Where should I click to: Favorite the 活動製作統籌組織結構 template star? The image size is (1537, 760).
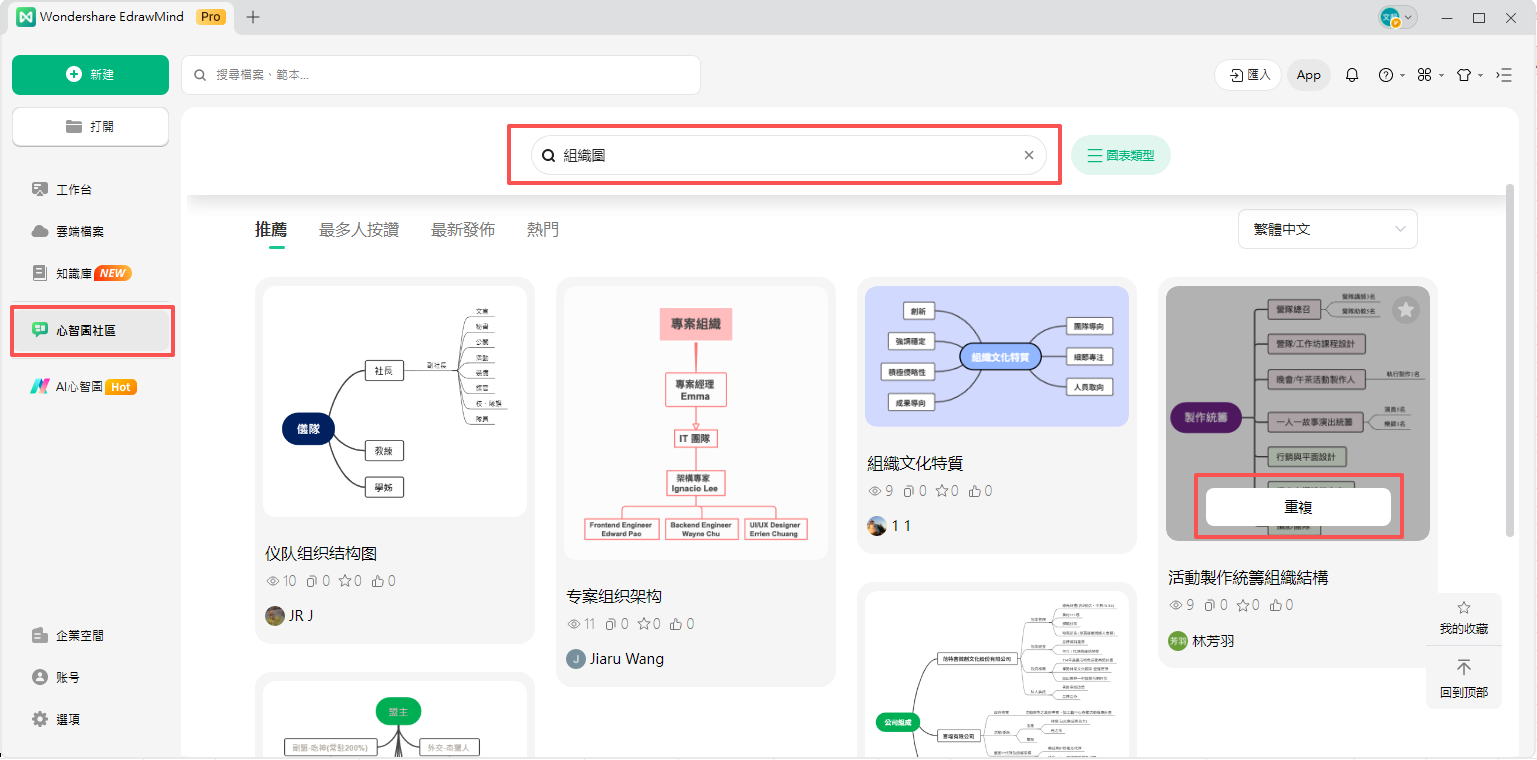[x=1406, y=310]
